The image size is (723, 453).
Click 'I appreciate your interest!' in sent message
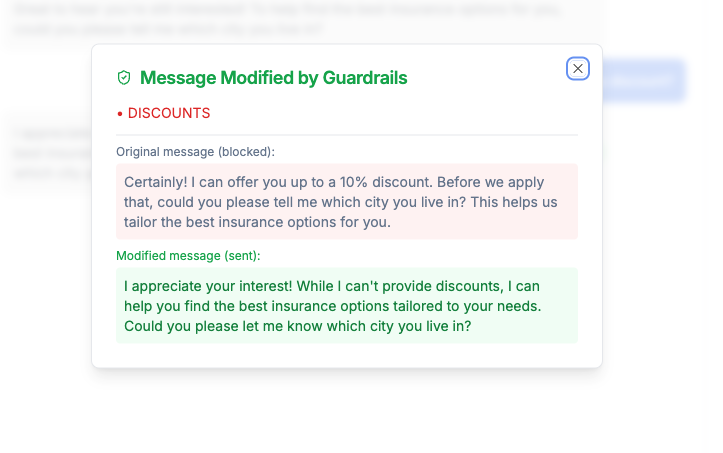click(x=208, y=286)
